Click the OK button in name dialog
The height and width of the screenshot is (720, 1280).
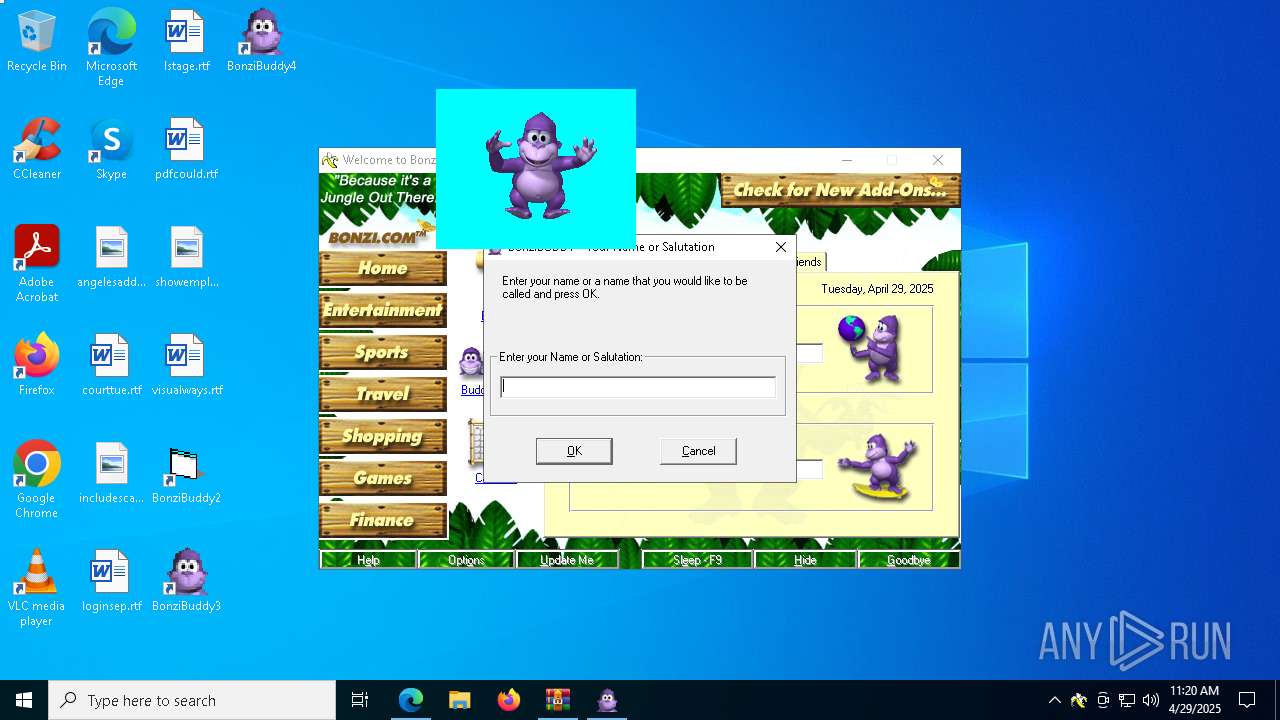click(x=574, y=451)
